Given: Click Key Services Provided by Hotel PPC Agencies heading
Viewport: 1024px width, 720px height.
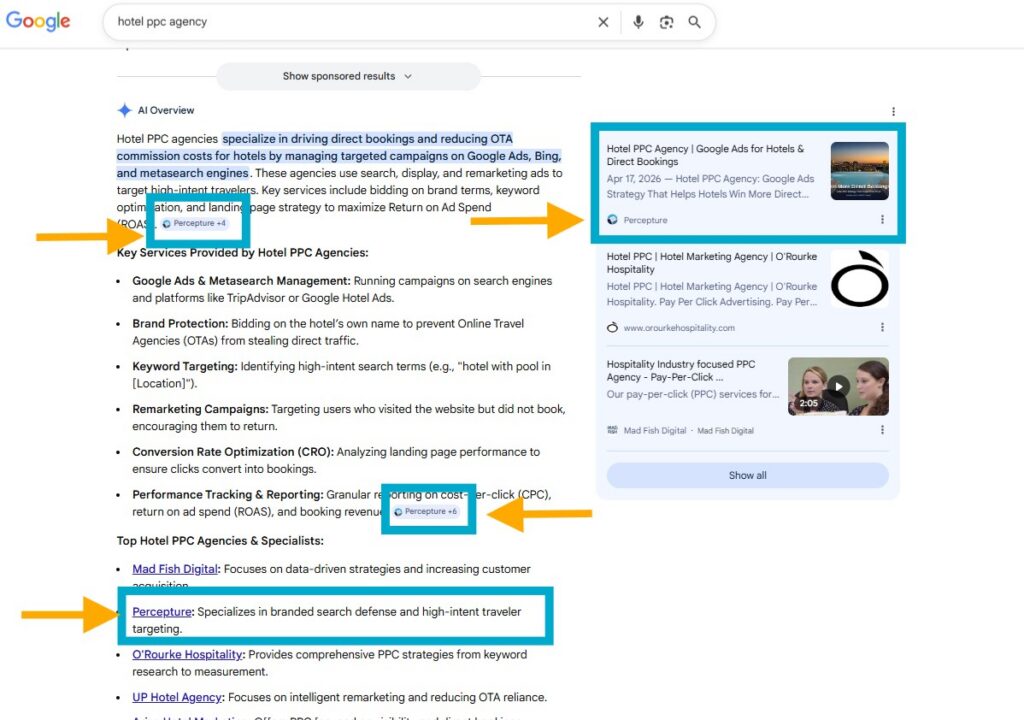Looking at the screenshot, I should [242, 253].
